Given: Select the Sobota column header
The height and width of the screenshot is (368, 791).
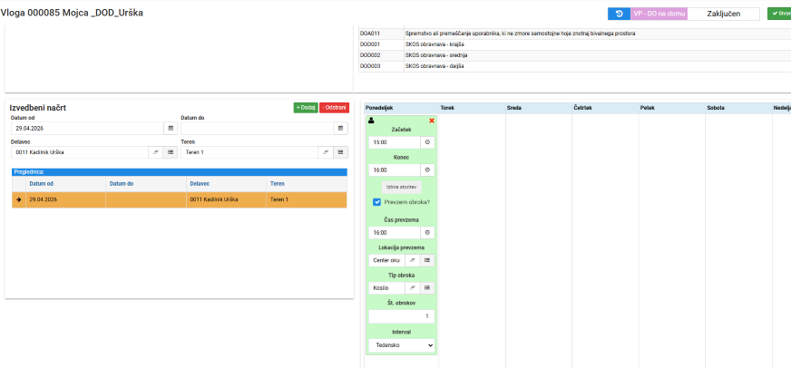Looking at the screenshot, I should click(x=738, y=108).
